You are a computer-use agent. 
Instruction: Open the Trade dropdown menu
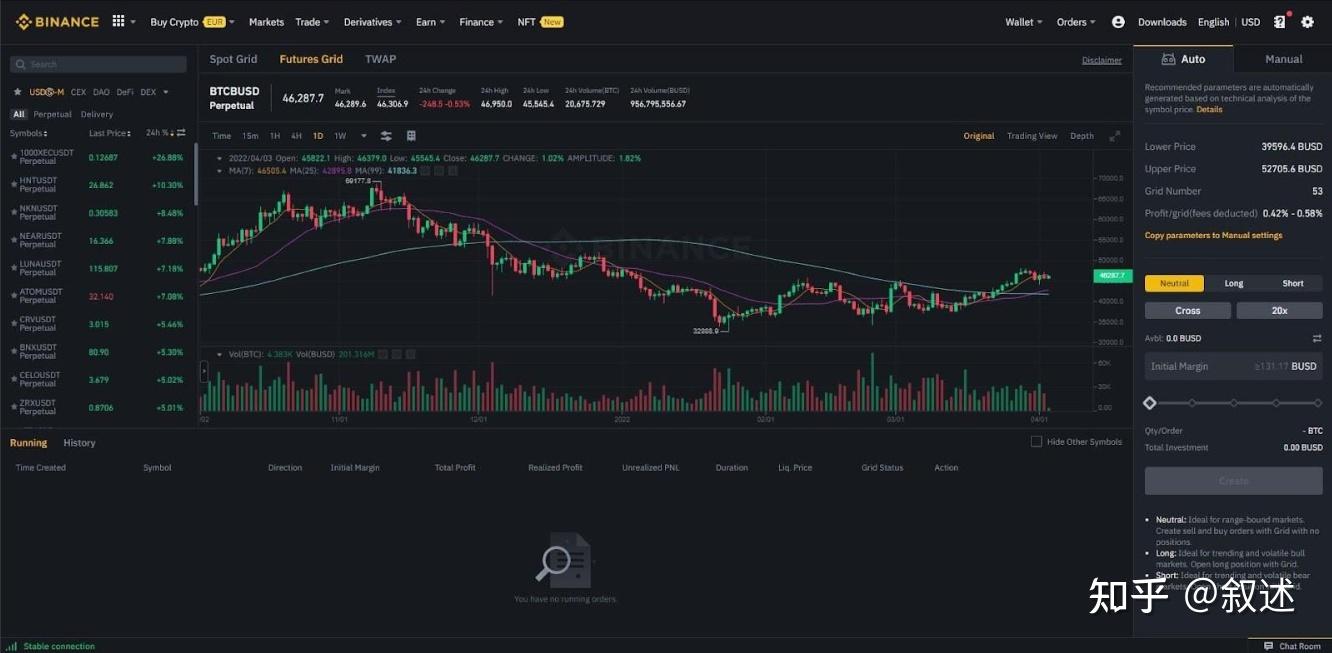coord(312,22)
